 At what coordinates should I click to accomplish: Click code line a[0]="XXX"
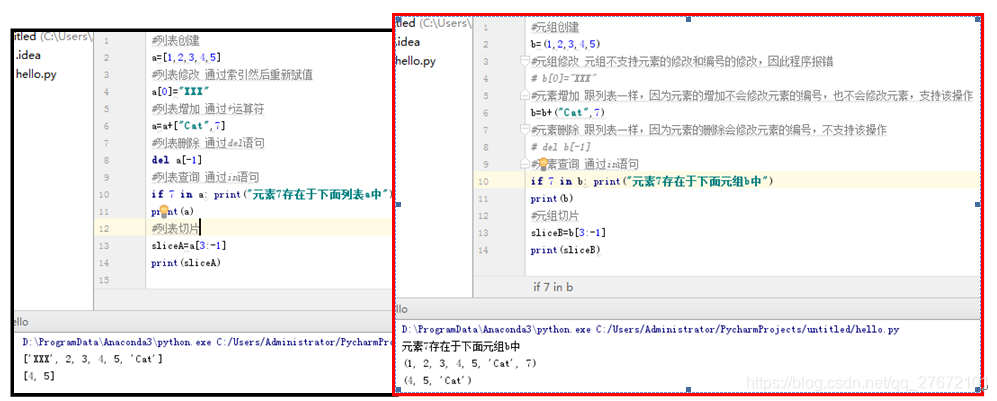point(181,92)
